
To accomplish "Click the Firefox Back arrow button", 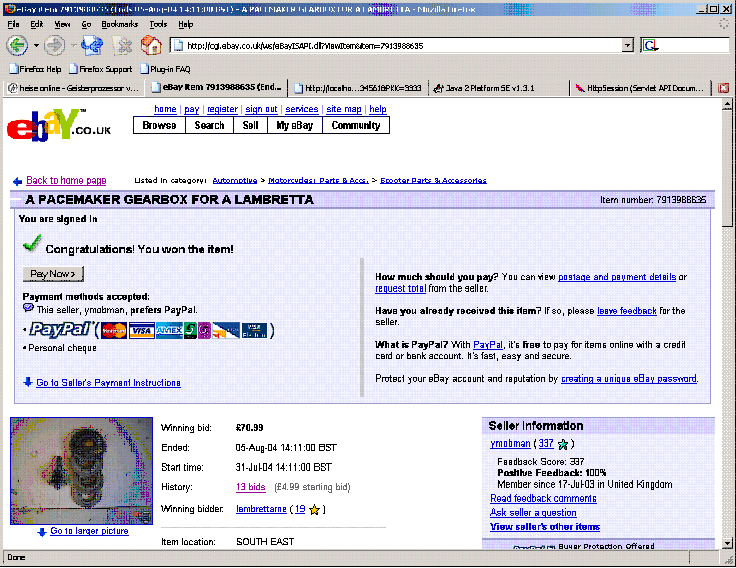I will pos(17,46).
